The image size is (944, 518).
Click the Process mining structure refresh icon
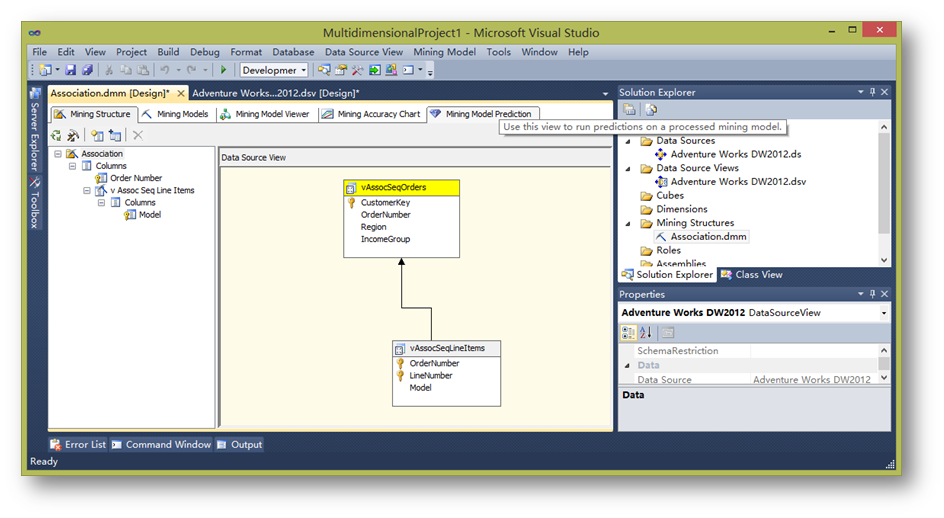point(56,135)
